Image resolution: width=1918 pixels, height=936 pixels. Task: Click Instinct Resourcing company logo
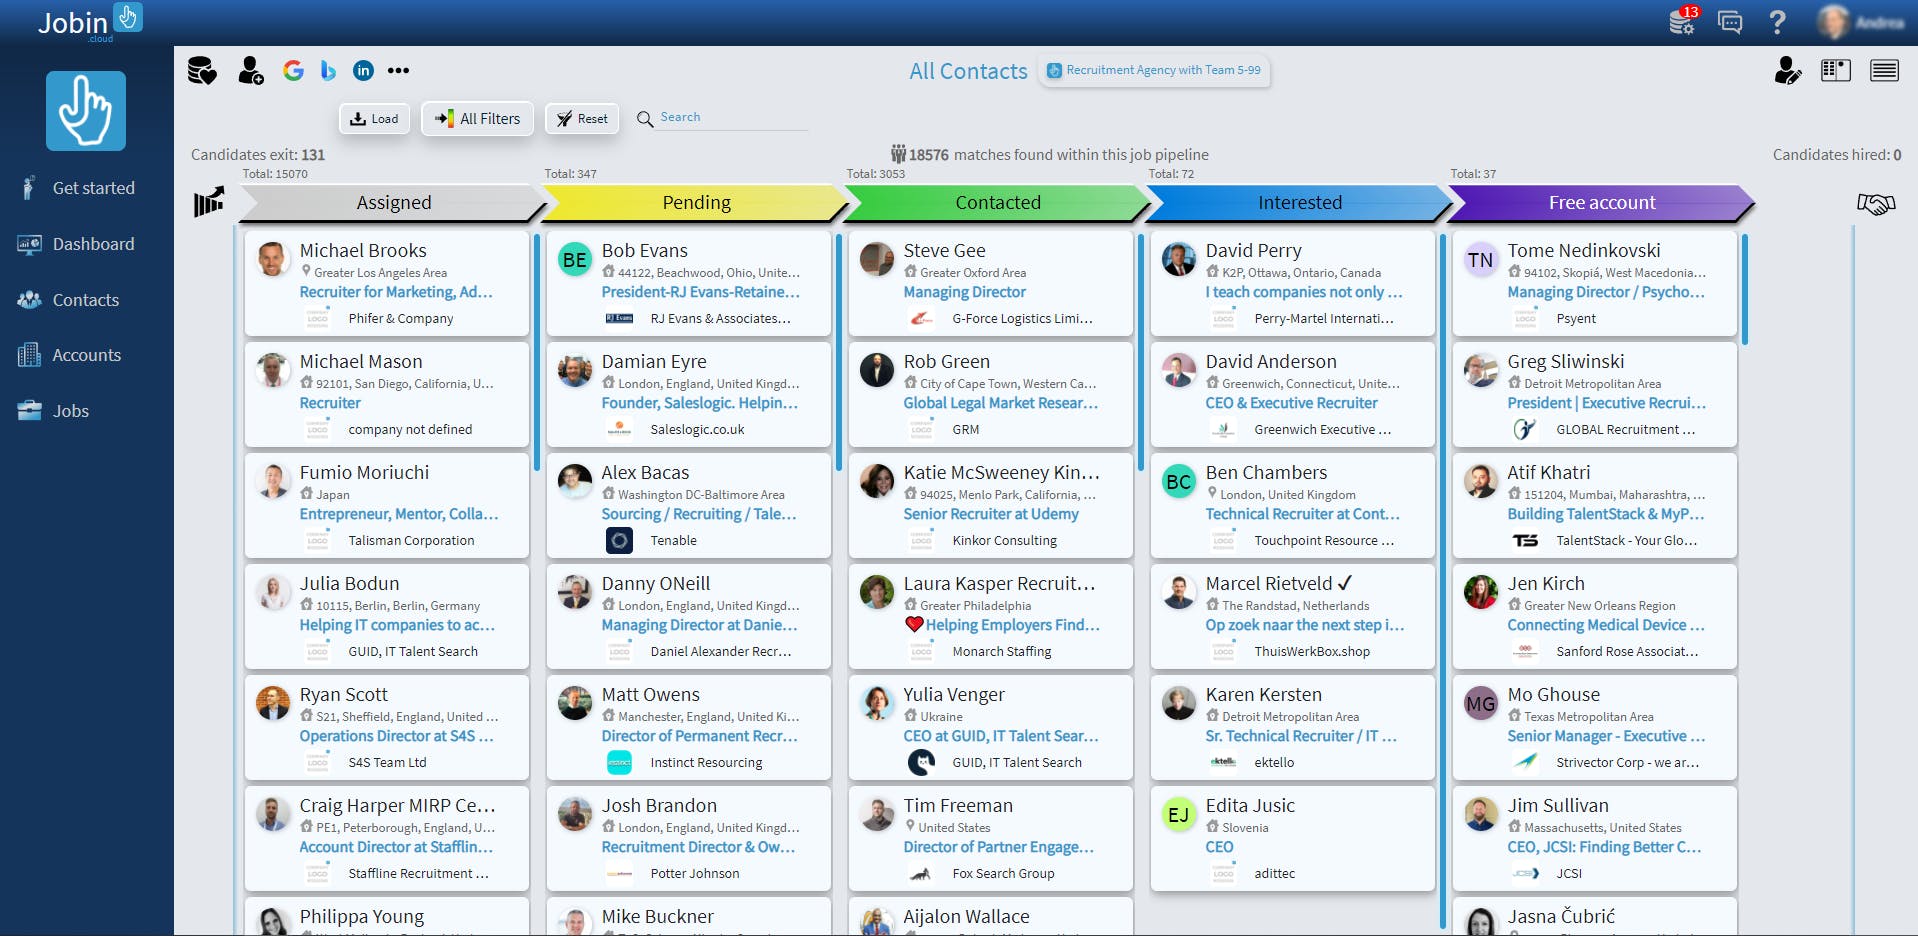coord(619,762)
